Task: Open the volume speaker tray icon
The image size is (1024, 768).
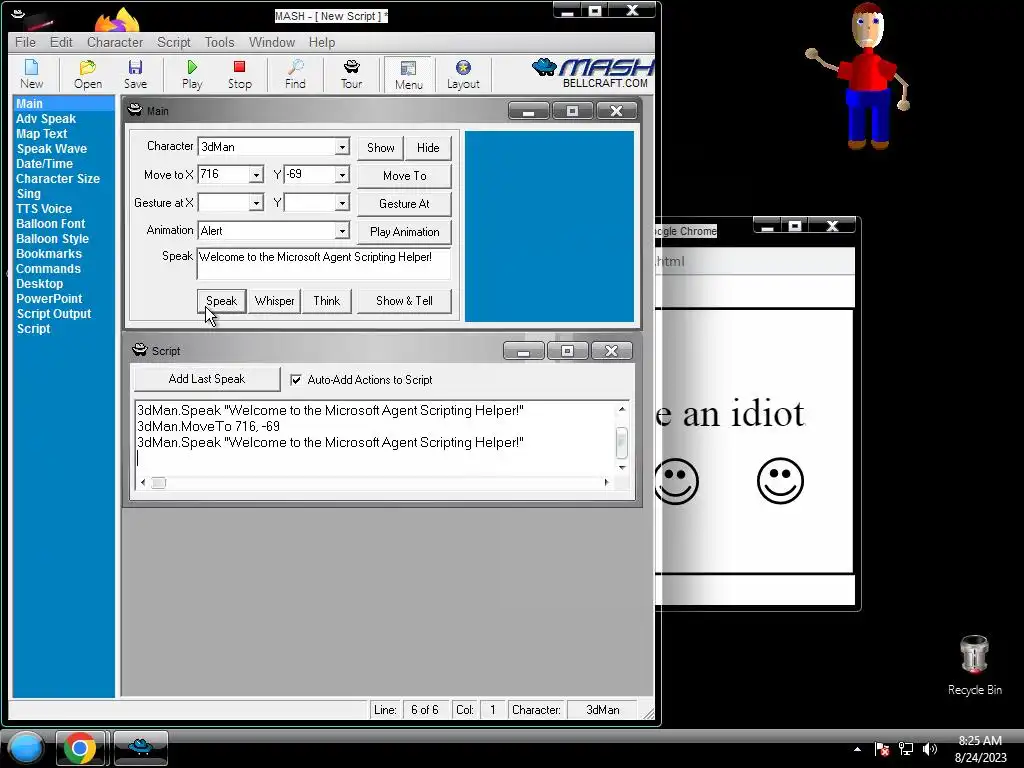Action: click(929, 749)
